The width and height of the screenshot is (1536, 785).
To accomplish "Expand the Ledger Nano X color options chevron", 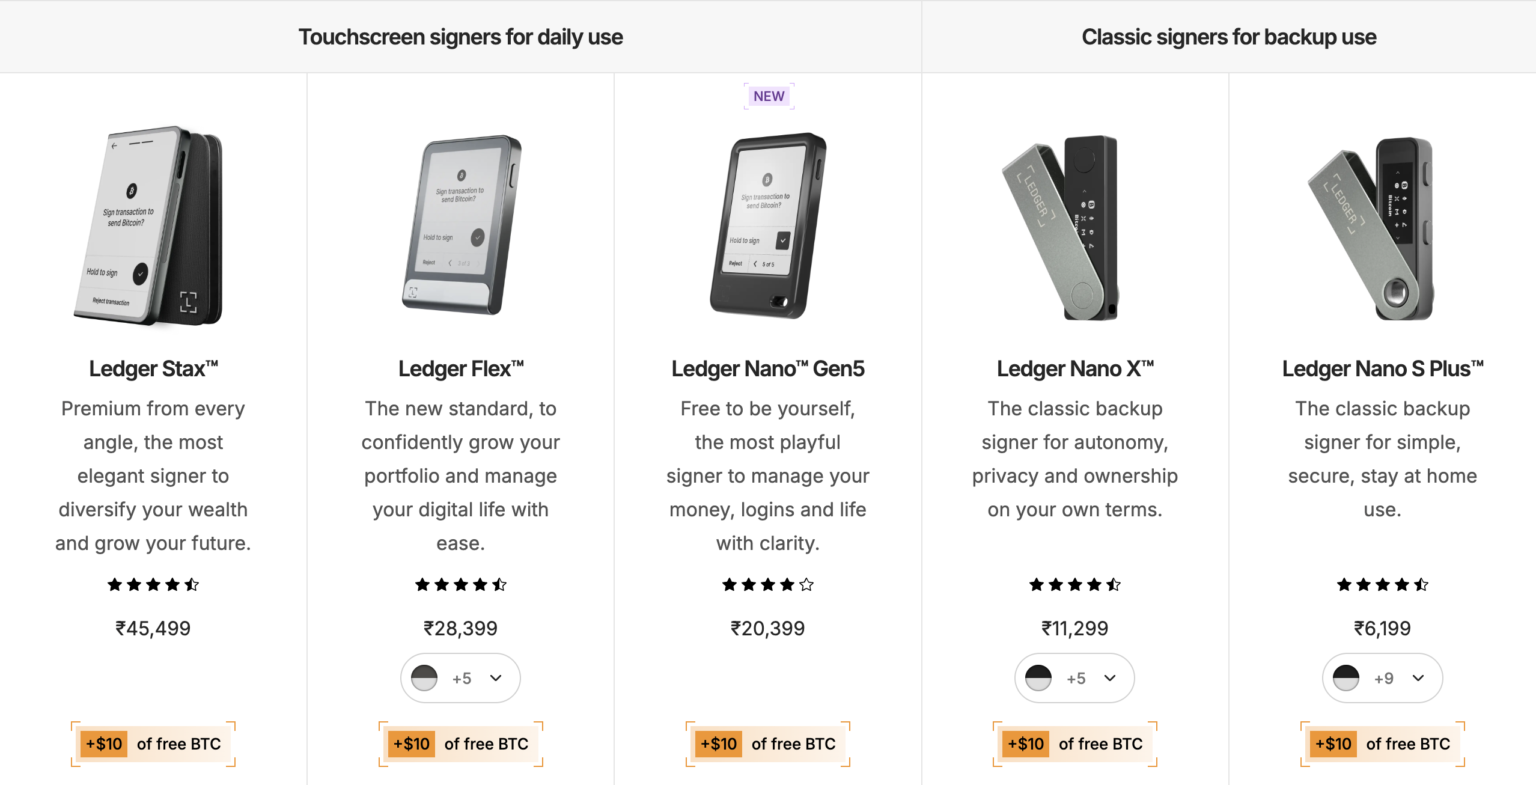I will coord(1110,678).
